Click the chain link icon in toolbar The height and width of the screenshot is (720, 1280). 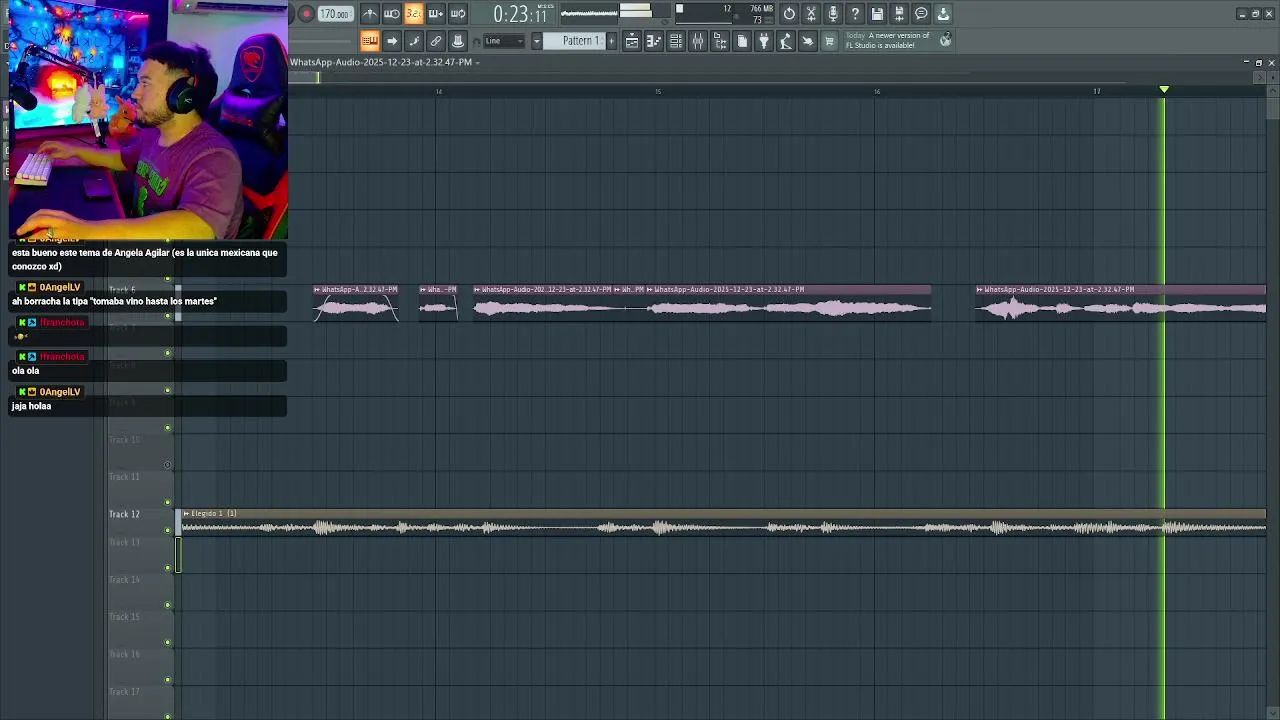tap(436, 41)
